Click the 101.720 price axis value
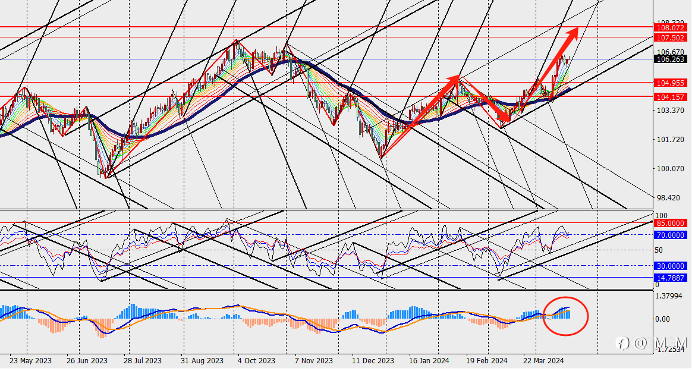This screenshot has width=695, height=370. pyautogui.click(x=670, y=140)
